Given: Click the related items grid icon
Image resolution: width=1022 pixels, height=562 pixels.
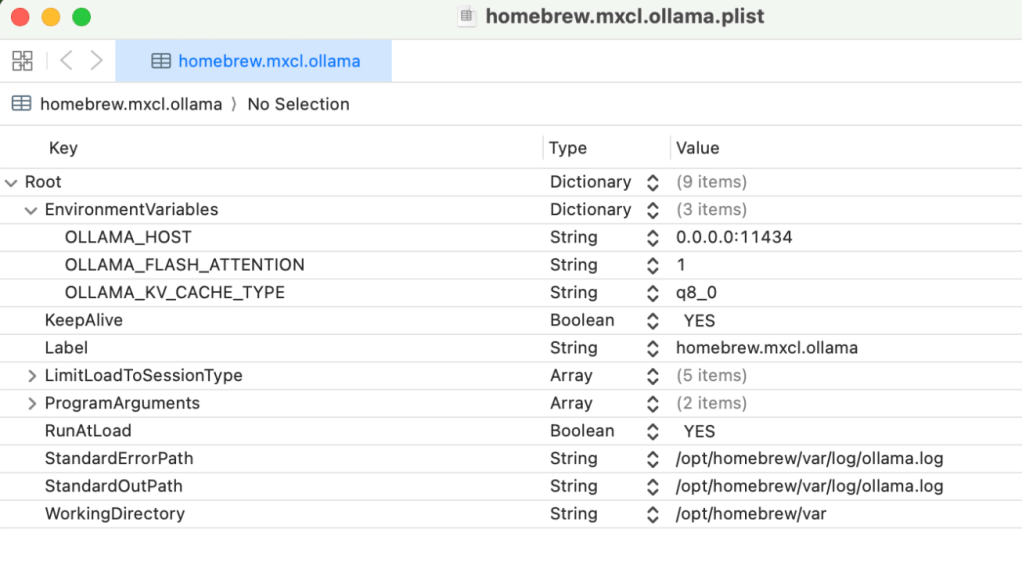Looking at the screenshot, I should 22,61.
